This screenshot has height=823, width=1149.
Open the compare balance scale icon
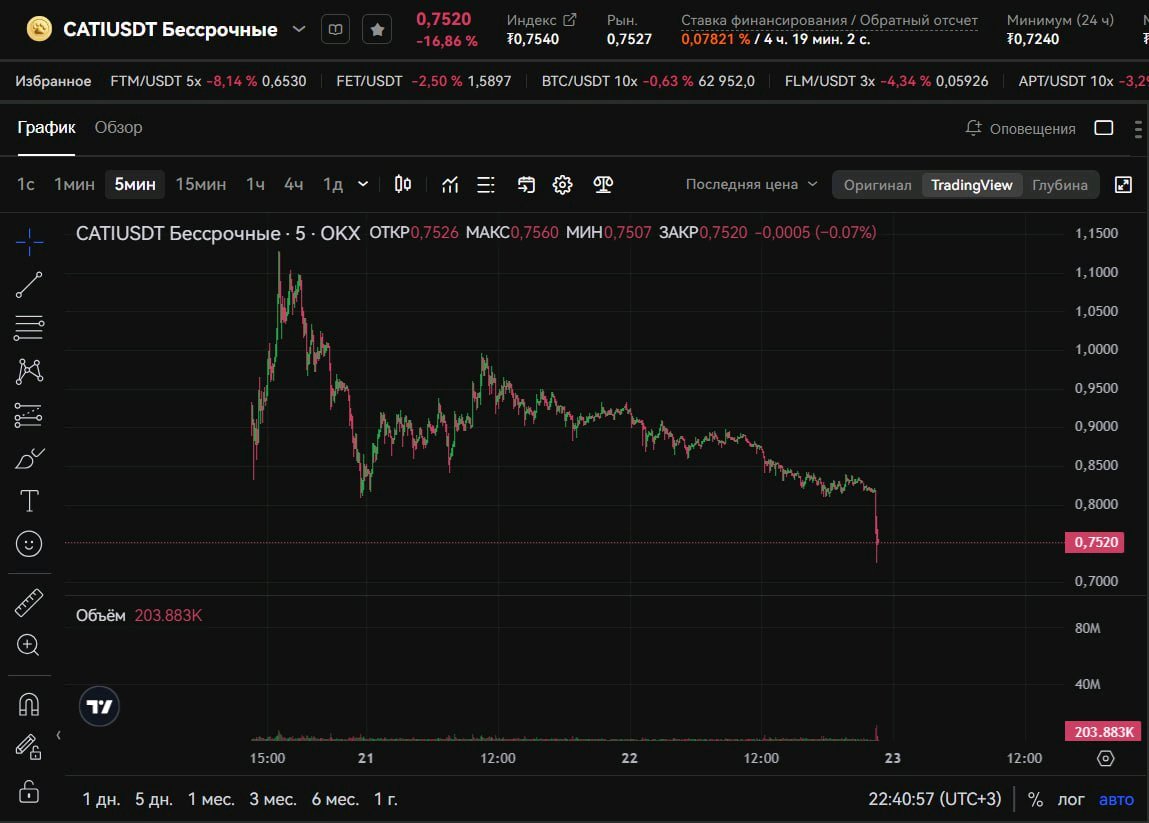point(603,185)
